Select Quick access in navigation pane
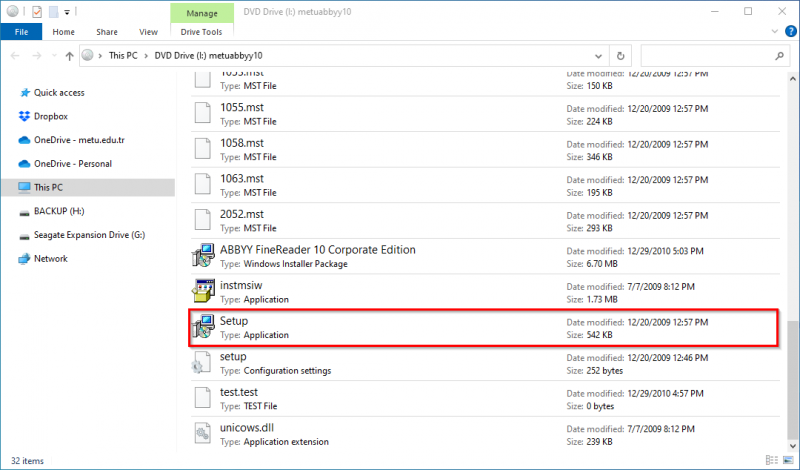800x470 pixels. coord(59,93)
